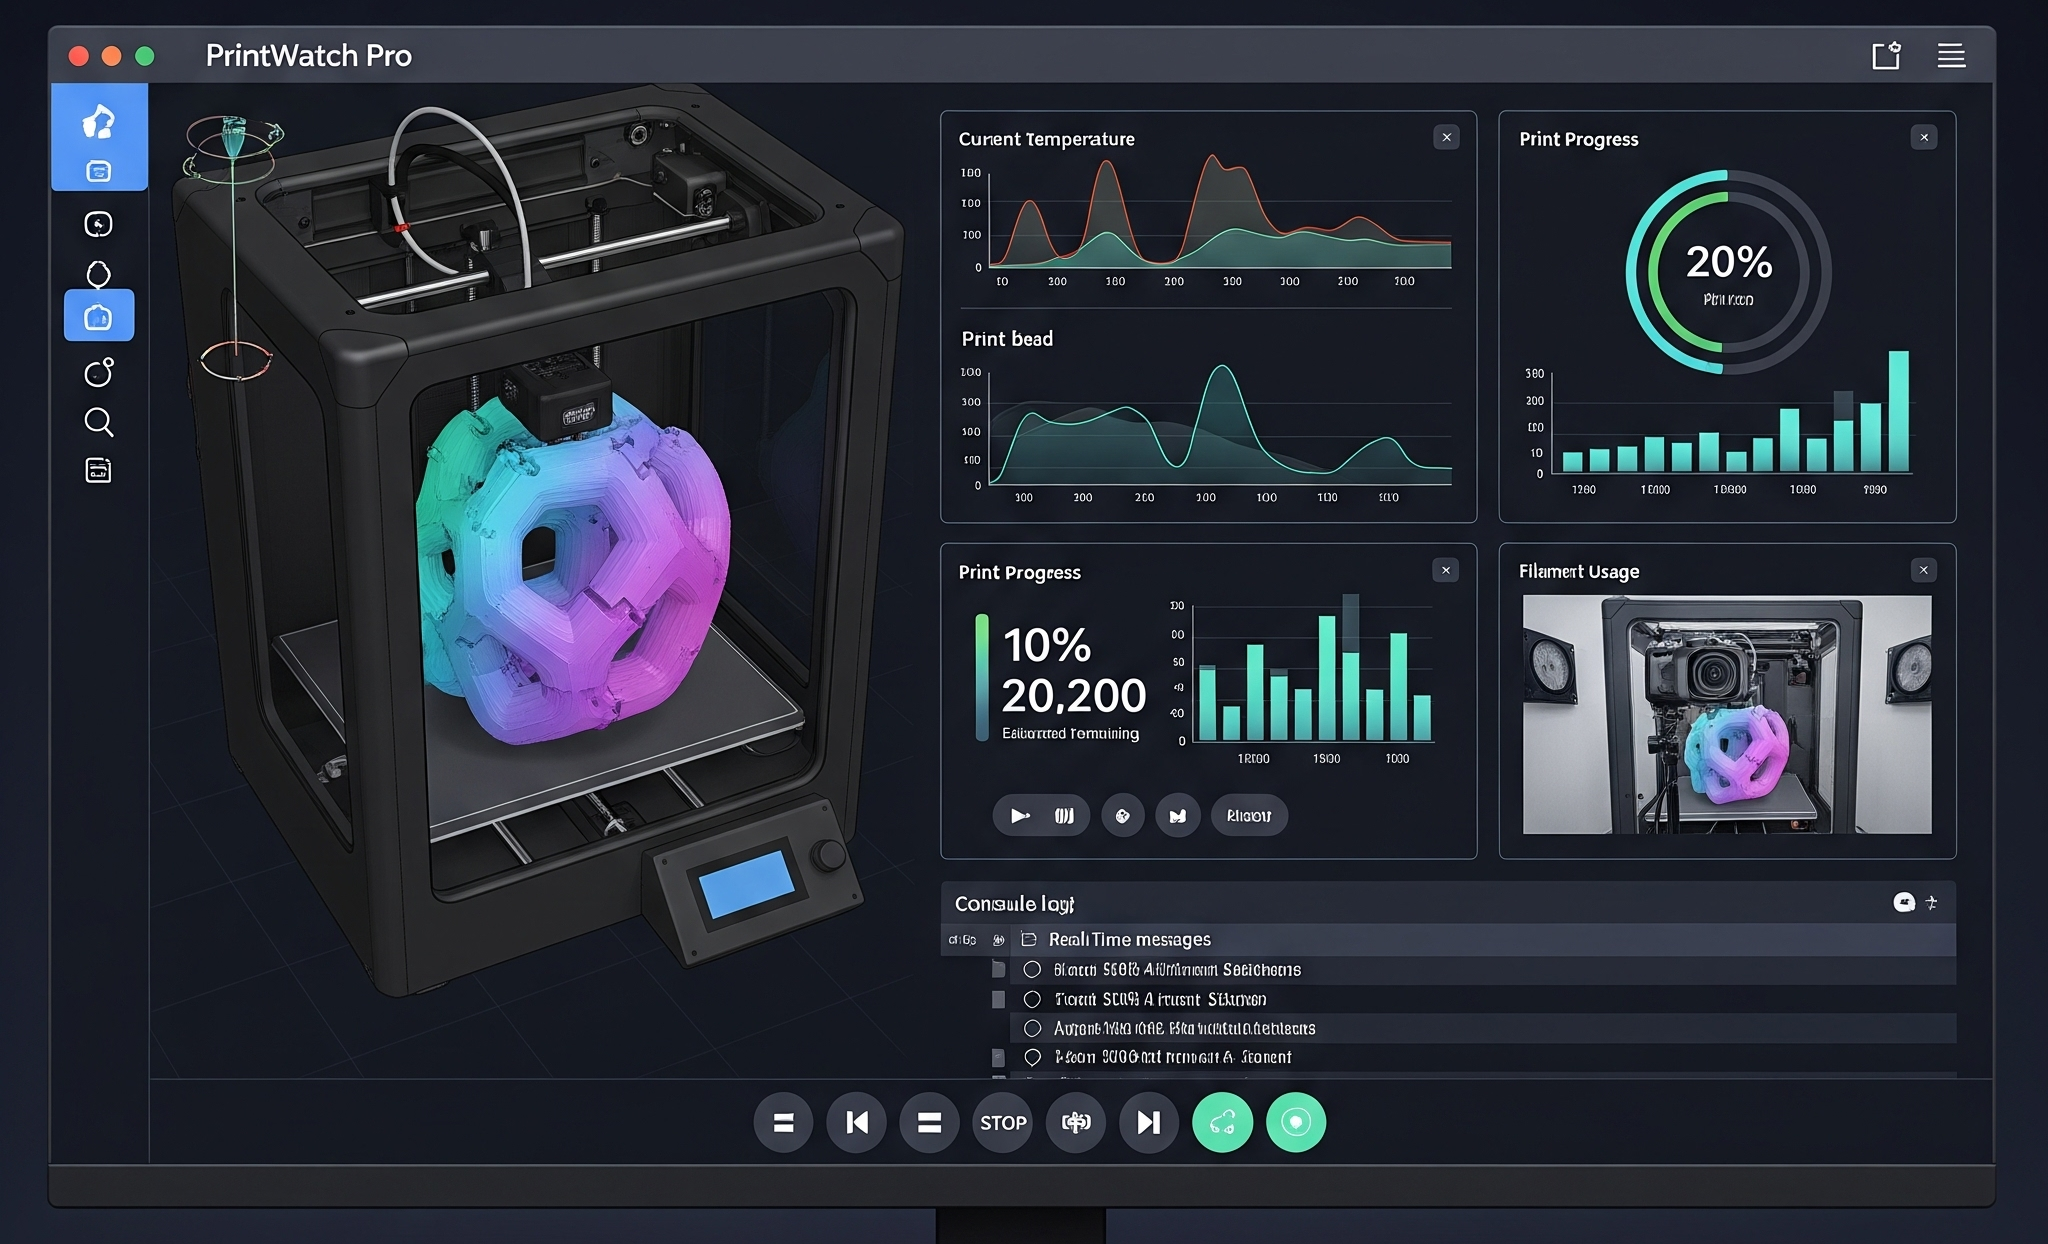Viewport: 2048px width, 1244px height.
Task: Click the "Real Time messages" label
Action: tap(1129, 940)
